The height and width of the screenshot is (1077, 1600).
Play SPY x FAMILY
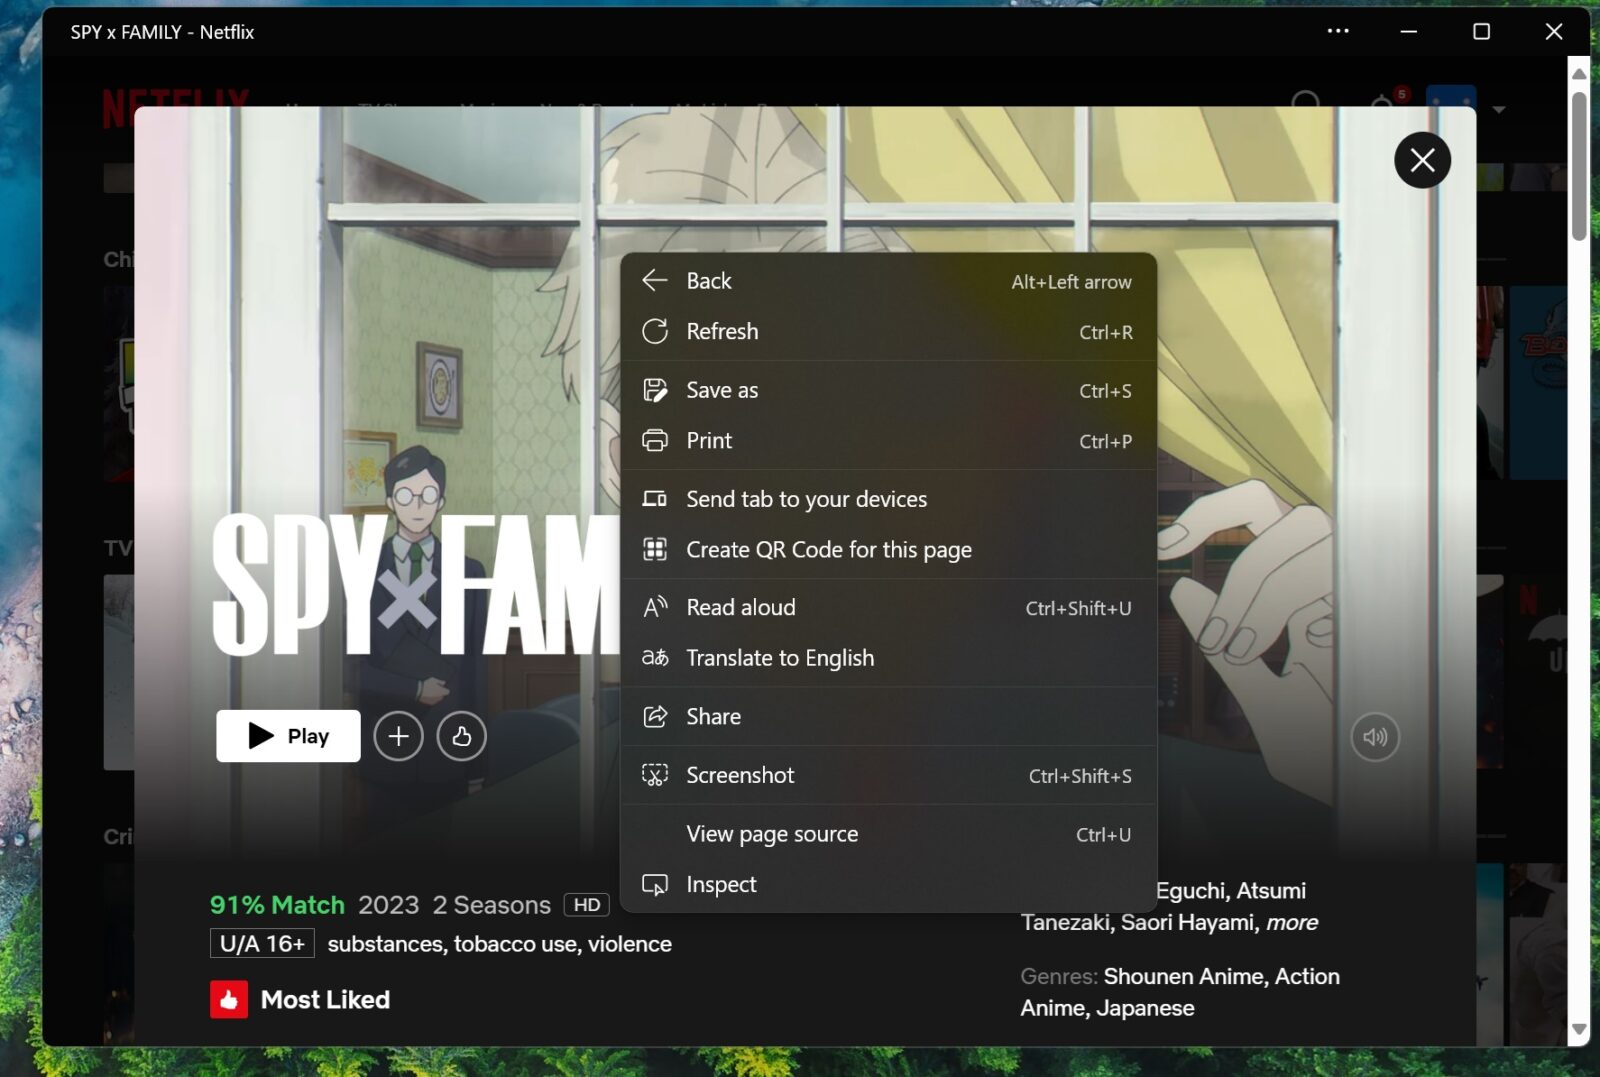click(x=287, y=736)
